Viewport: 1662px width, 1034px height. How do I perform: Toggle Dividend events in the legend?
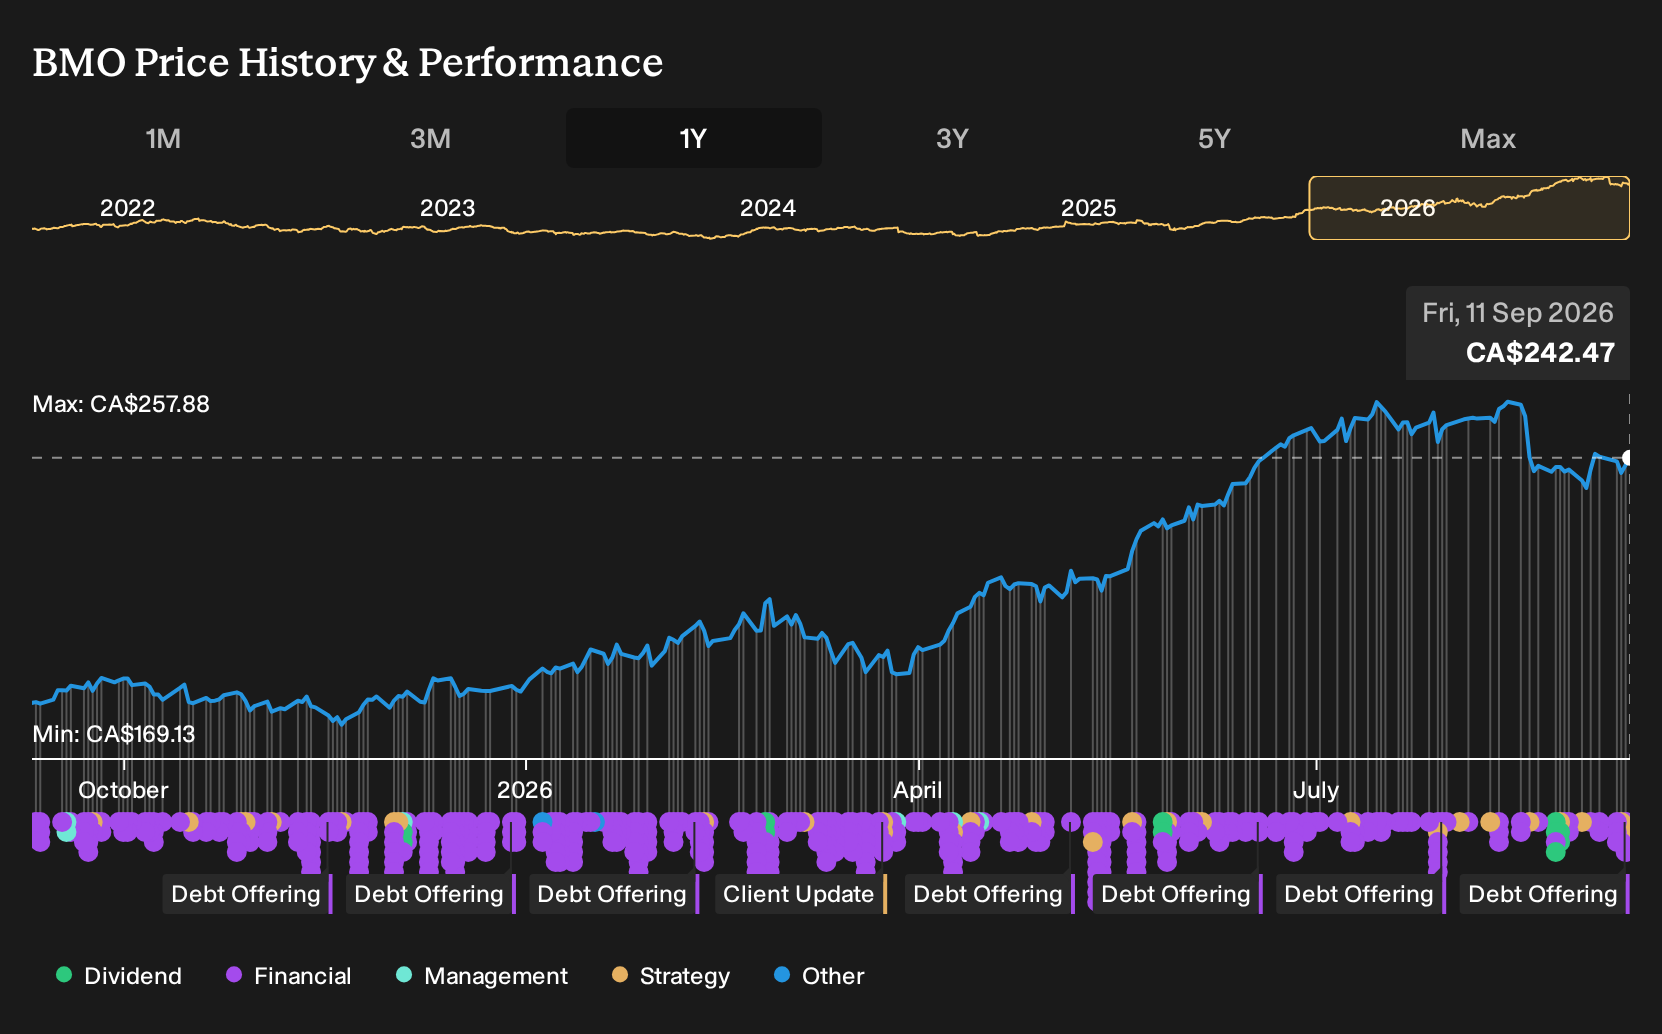119,976
